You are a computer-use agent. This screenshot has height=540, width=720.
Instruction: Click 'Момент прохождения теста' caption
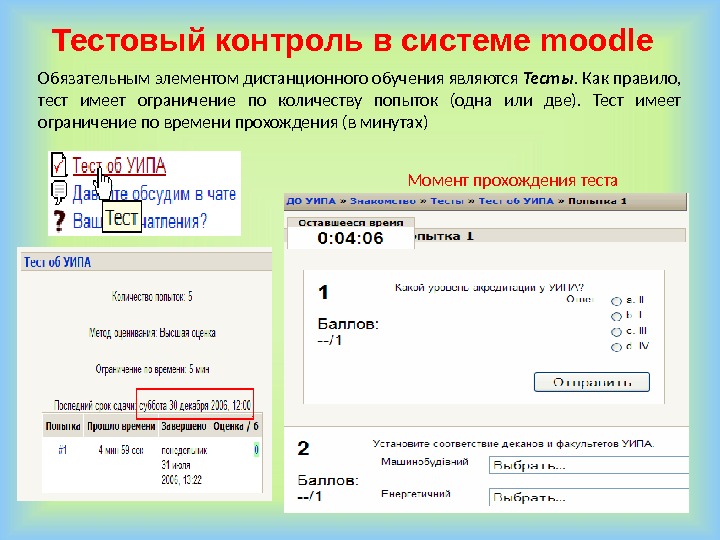point(512,180)
